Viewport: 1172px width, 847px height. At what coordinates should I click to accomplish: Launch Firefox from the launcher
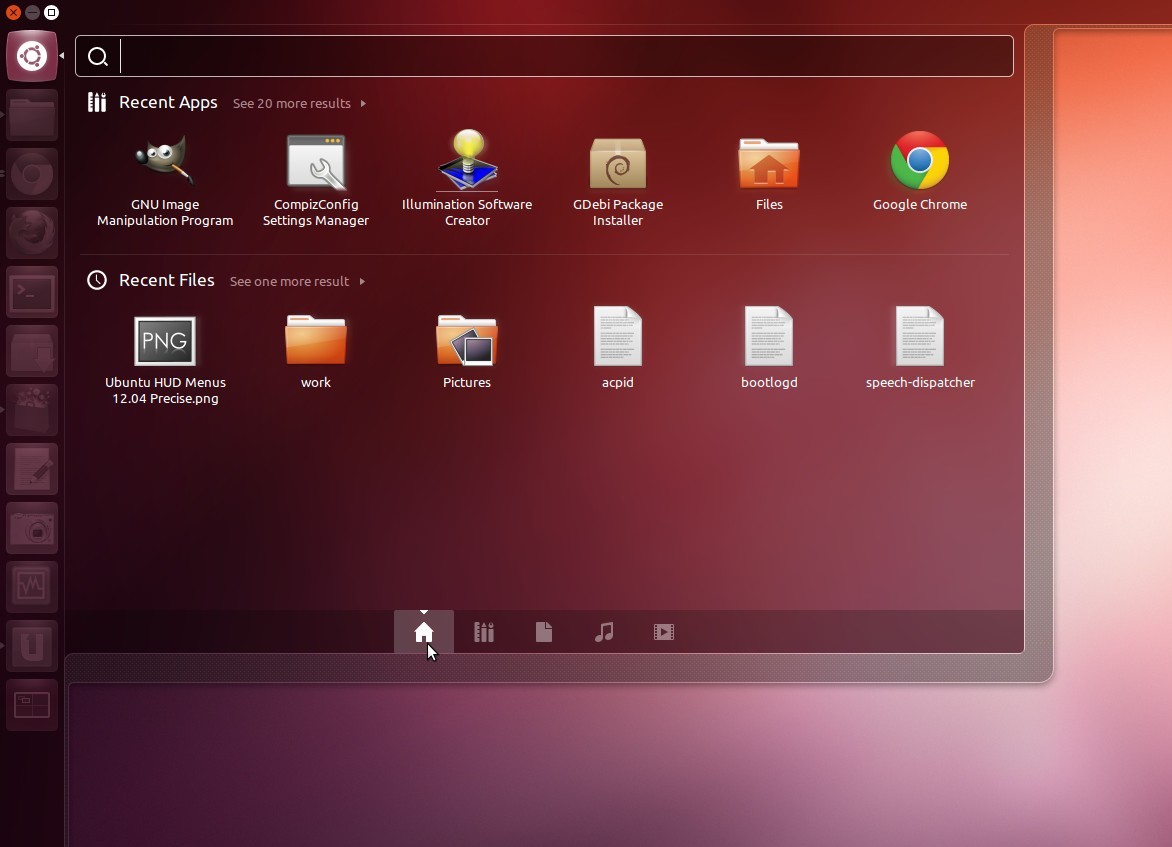point(32,233)
